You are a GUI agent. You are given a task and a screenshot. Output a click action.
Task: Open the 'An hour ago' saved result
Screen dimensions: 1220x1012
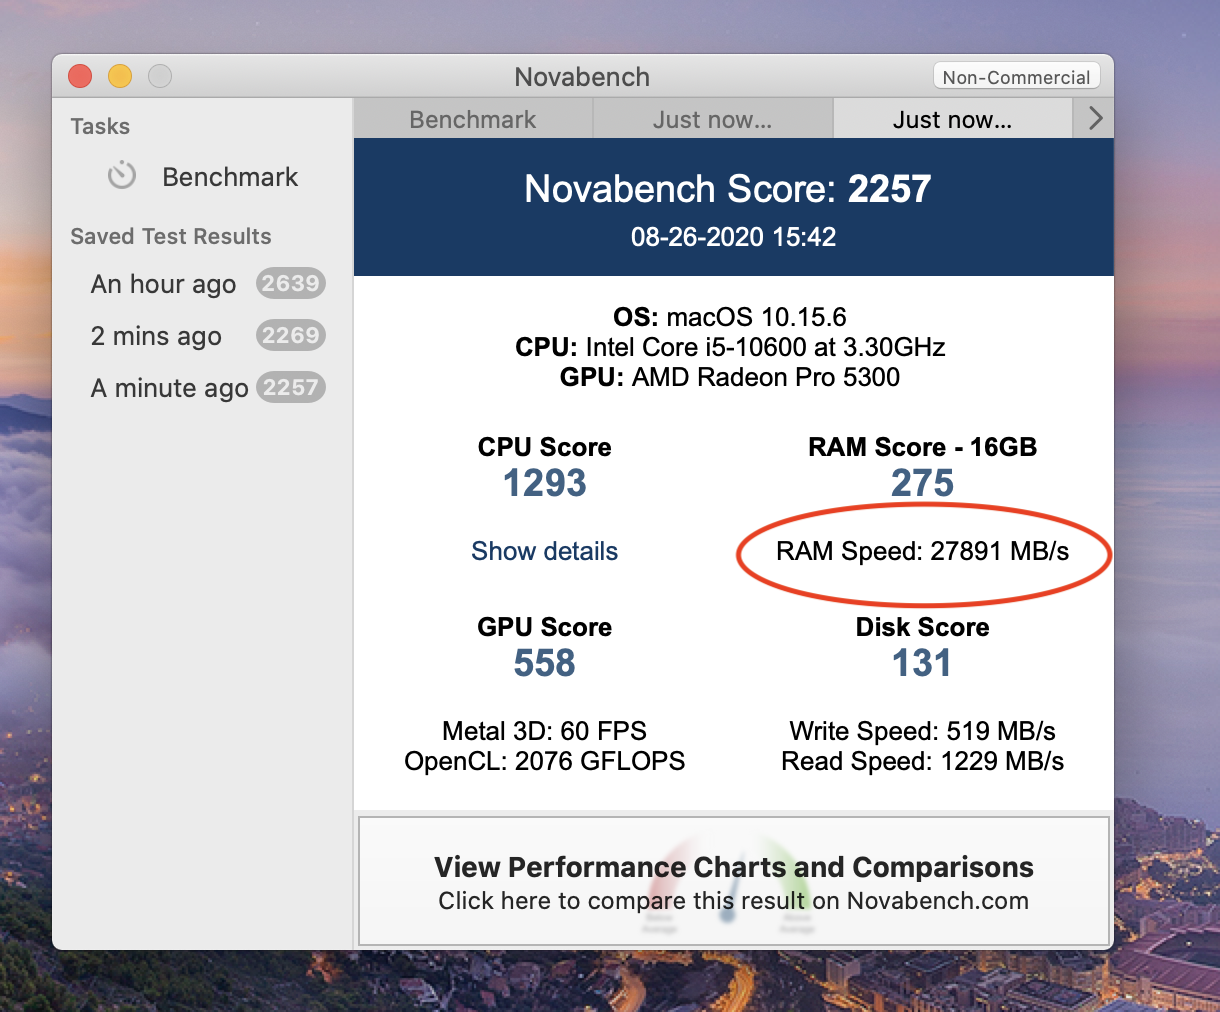click(x=203, y=284)
